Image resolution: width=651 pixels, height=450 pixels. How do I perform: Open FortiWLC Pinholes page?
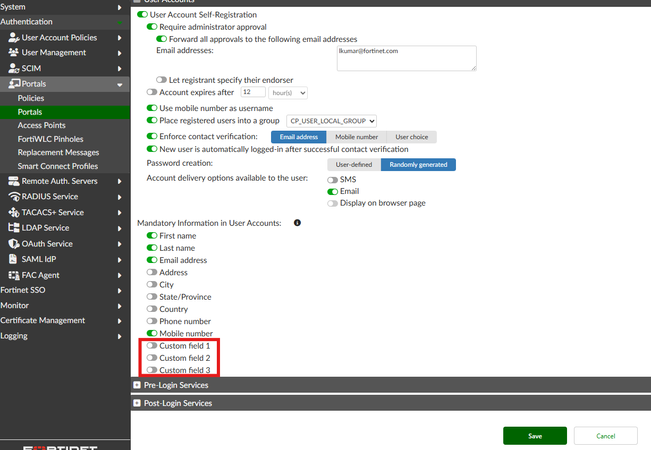click(50, 139)
